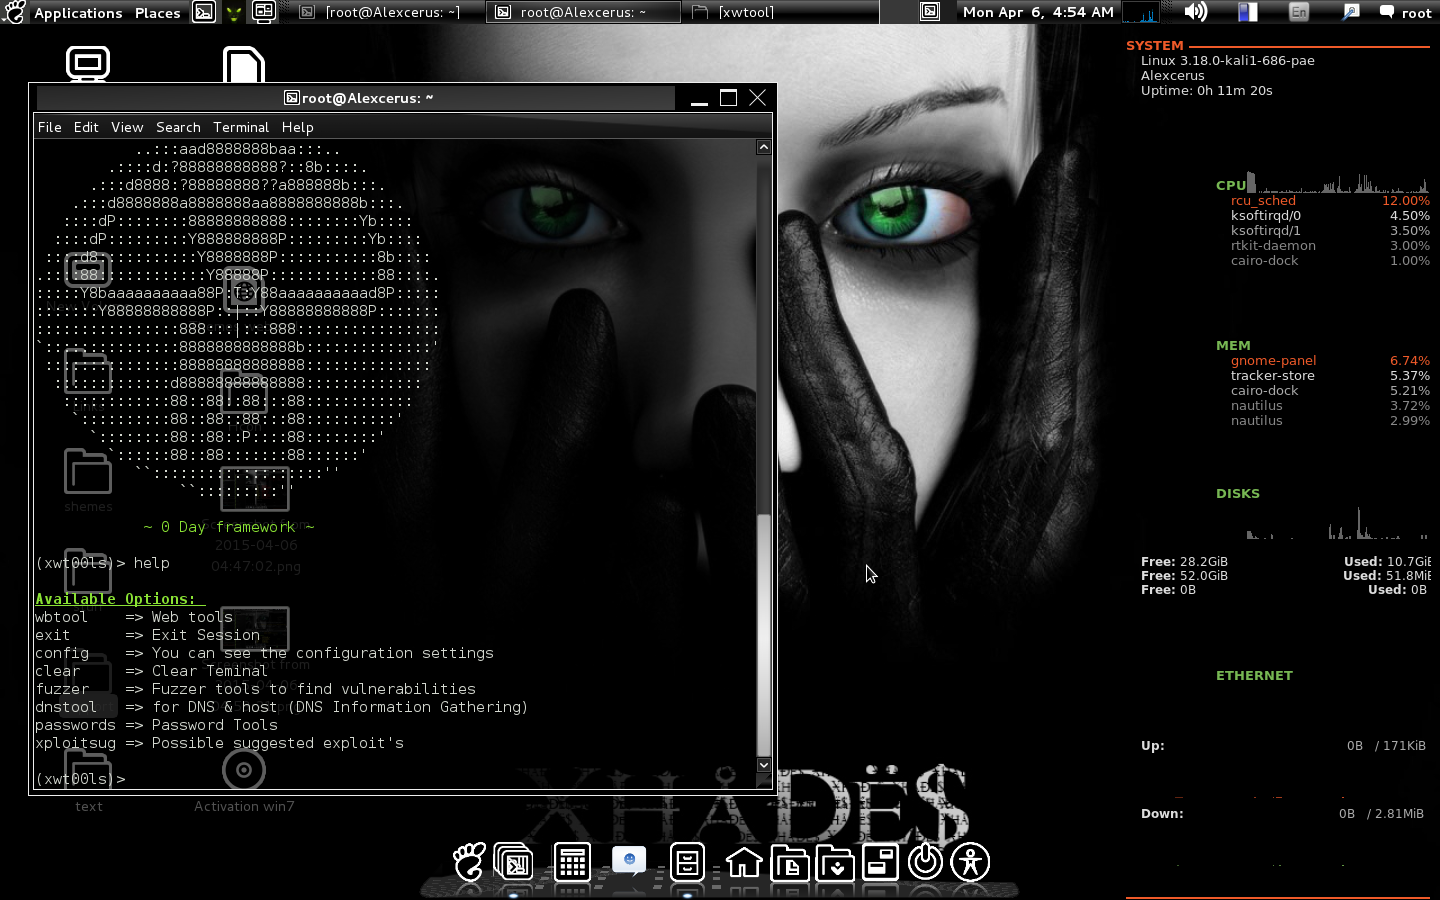Click the '~ 0 Day framework ~' banner text
Viewport: 1440px width, 900px height.
pos(229,527)
